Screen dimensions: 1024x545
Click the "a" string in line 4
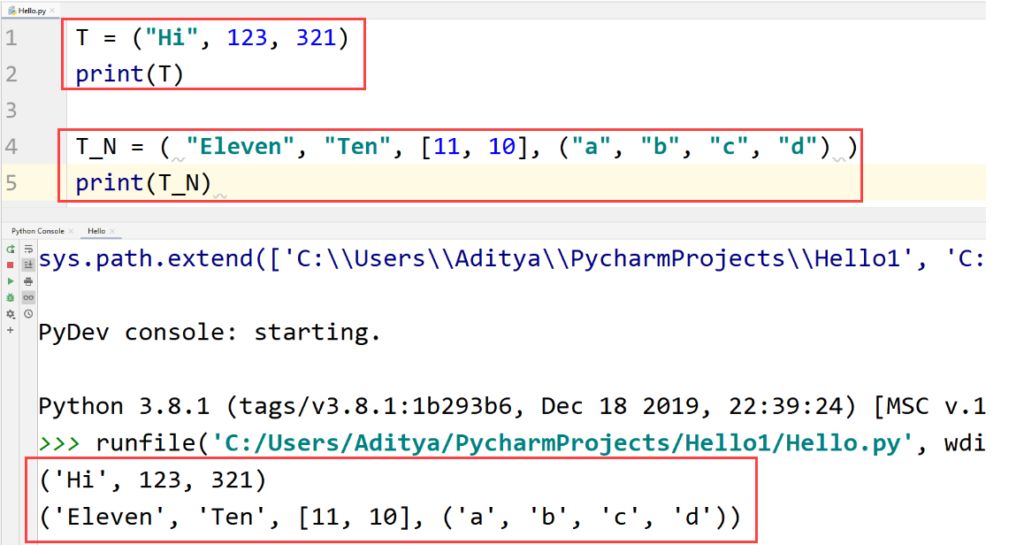(x=590, y=146)
